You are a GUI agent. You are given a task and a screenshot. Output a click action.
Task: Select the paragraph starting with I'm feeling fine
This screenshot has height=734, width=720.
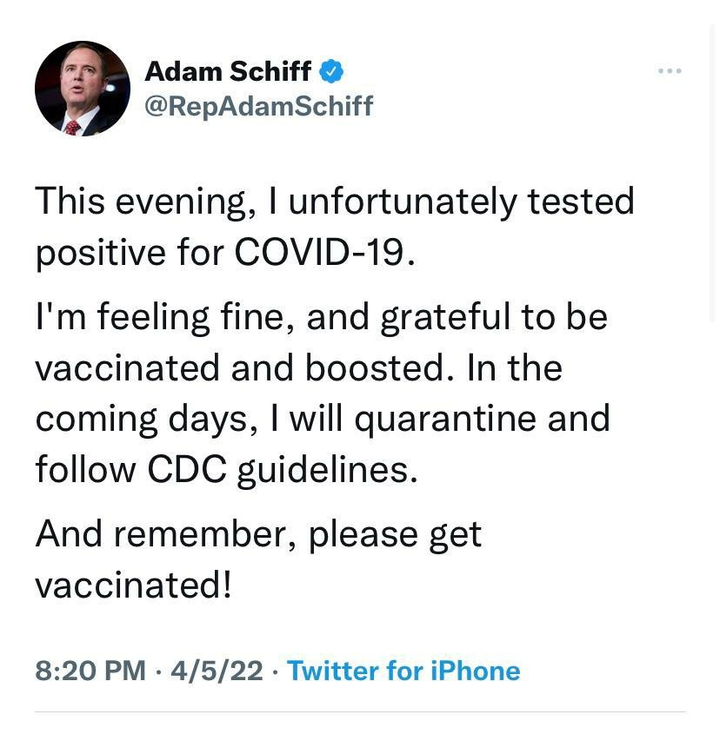pos(323,394)
